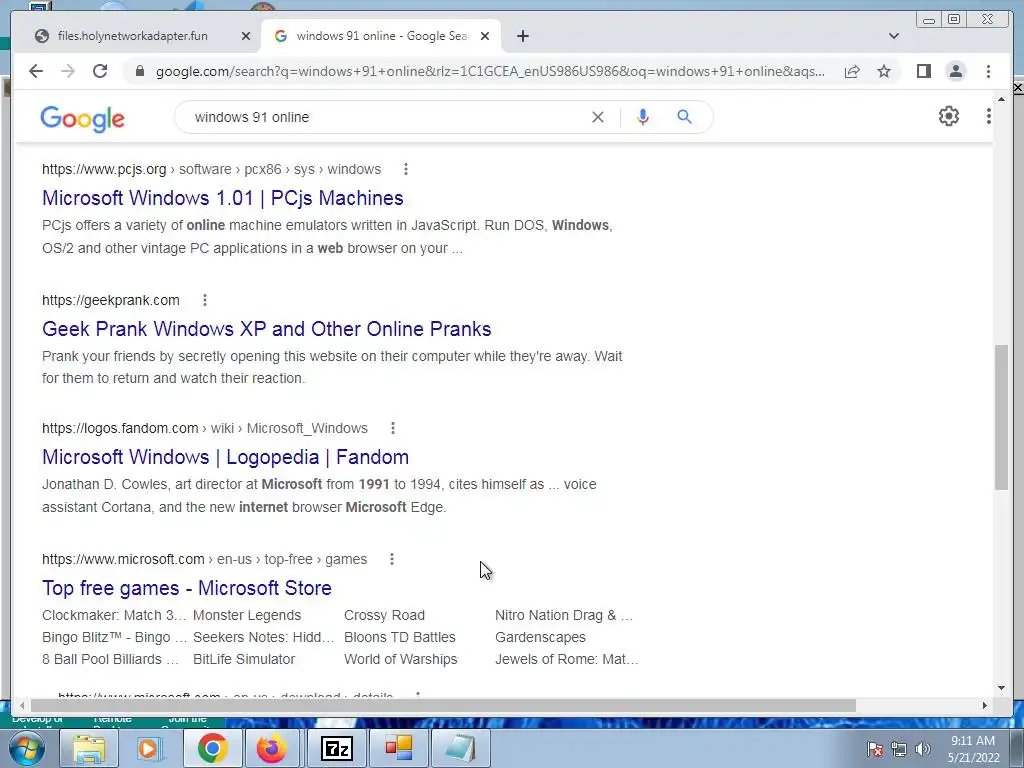Reload the current page
1024x768 pixels.
[100, 71]
